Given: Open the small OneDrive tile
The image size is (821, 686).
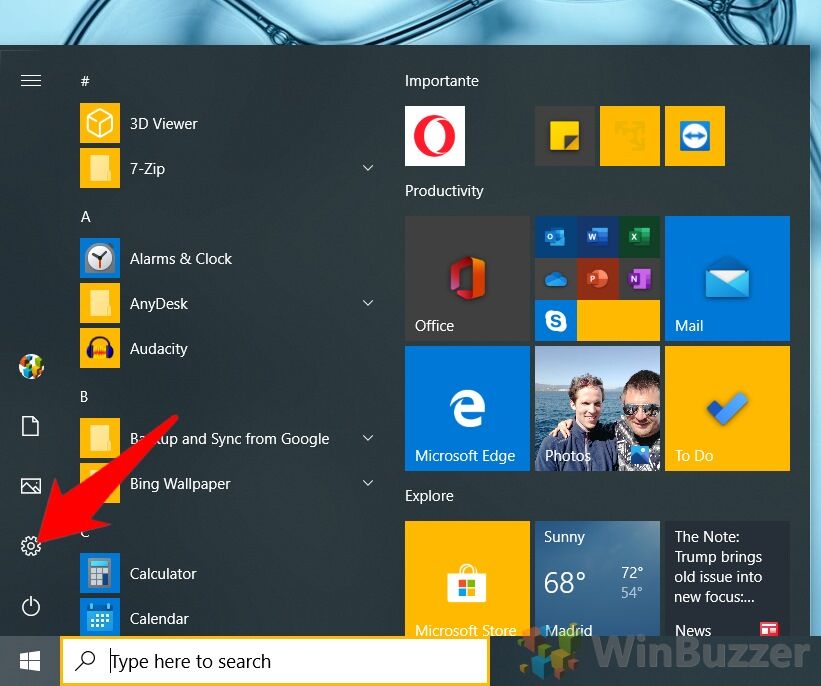Looking at the screenshot, I should click(x=556, y=279).
